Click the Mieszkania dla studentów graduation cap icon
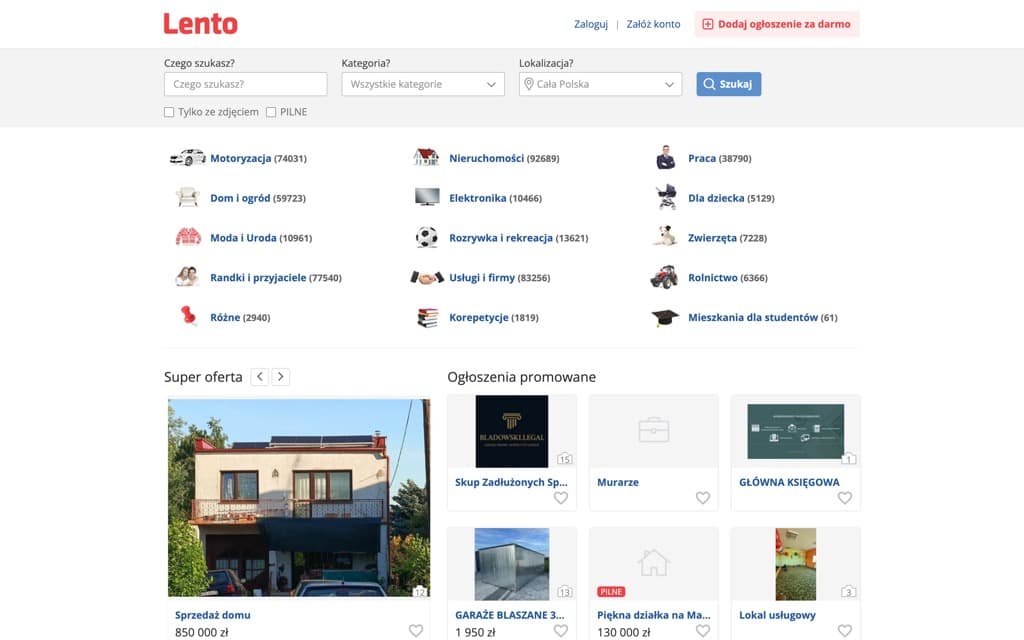 [x=665, y=317]
